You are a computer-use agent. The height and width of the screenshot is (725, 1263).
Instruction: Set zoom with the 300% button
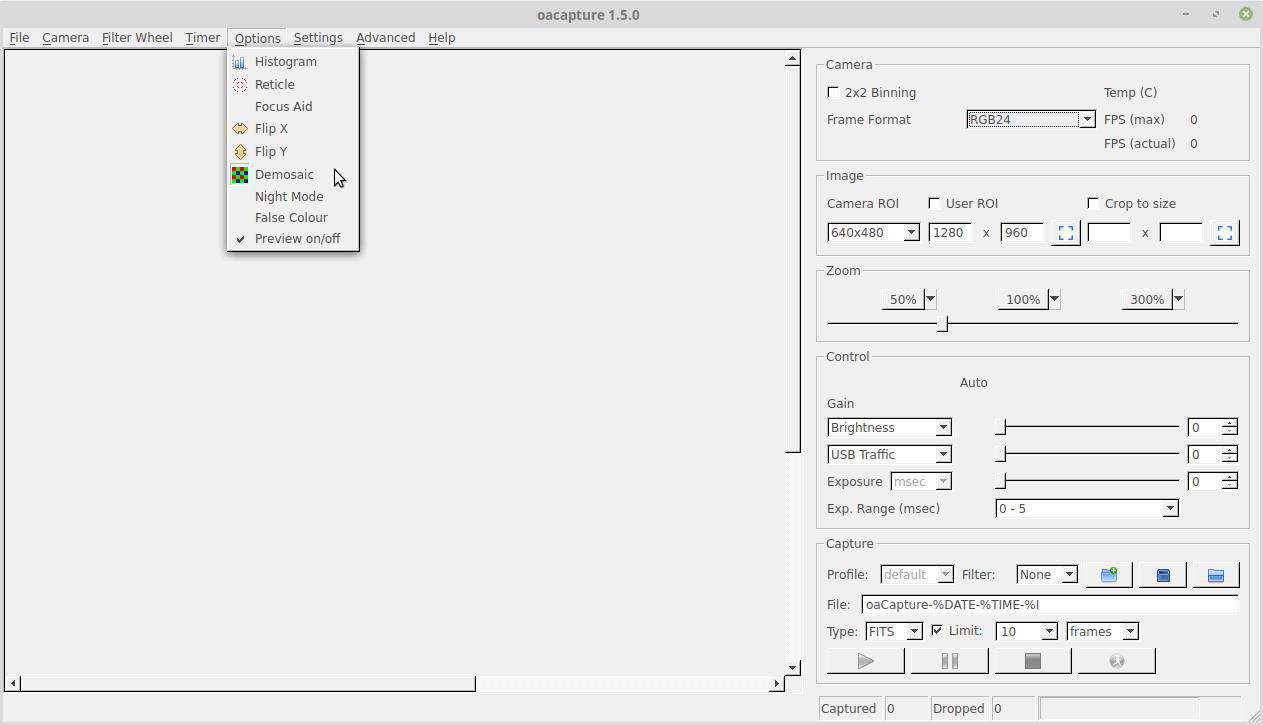tap(1147, 299)
